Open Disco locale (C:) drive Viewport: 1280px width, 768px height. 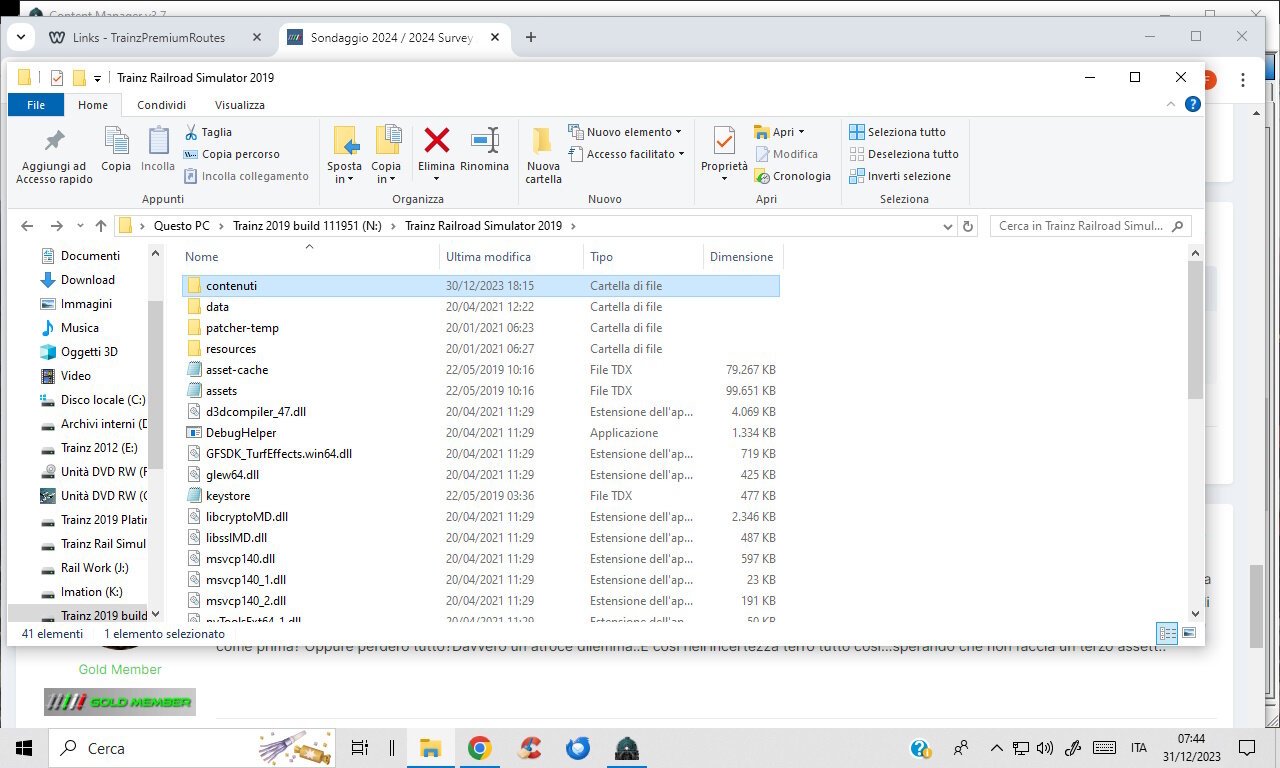93,400
